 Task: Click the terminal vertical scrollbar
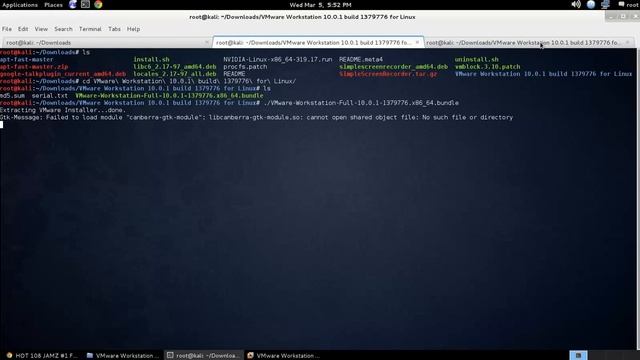tap(638, 198)
